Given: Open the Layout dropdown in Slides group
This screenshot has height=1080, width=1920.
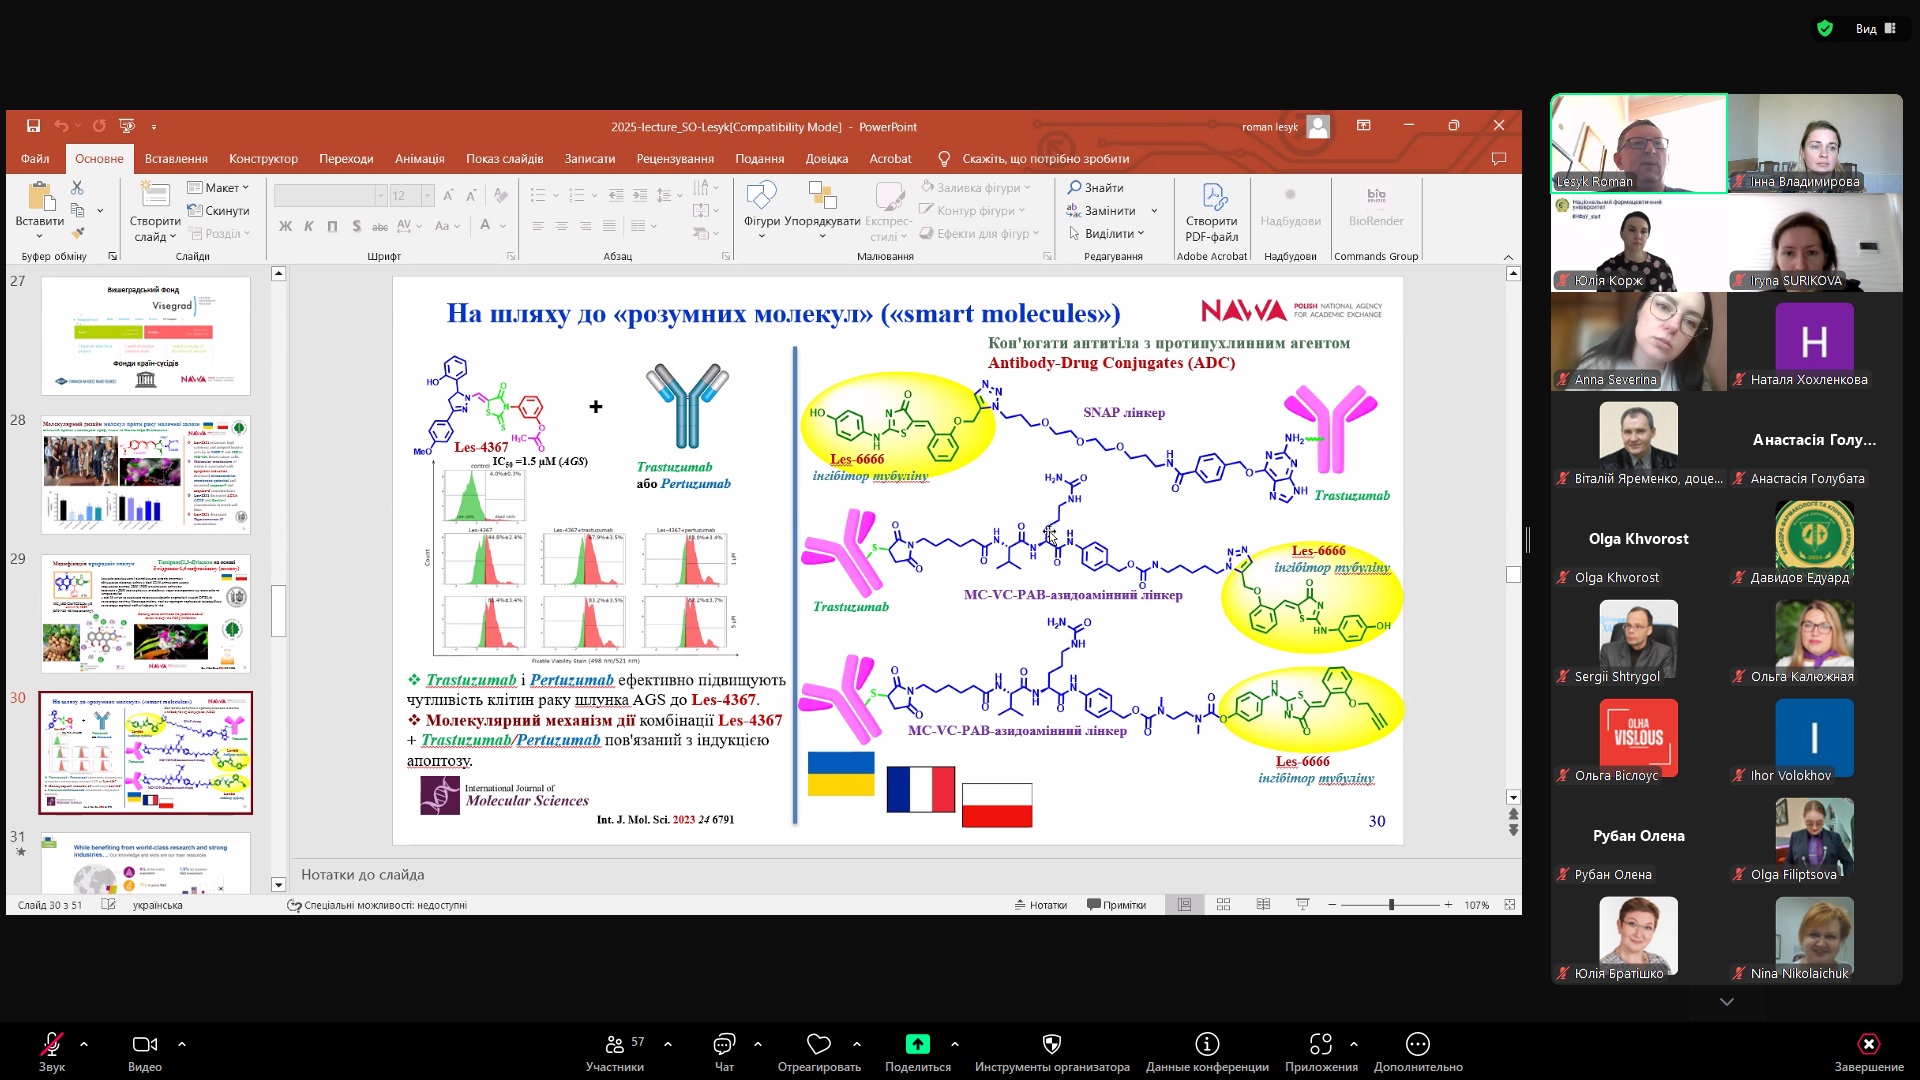Looking at the screenshot, I should pos(219,188).
